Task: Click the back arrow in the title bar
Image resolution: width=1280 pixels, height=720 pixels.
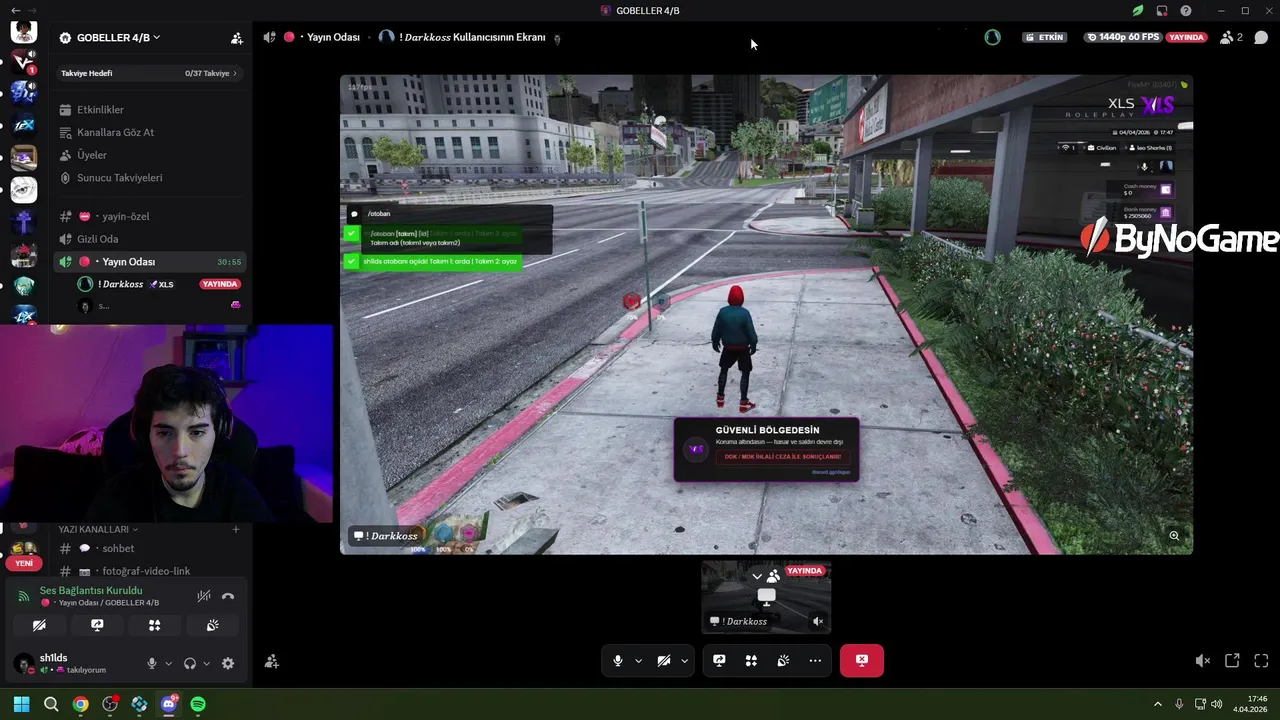Action: coord(15,11)
